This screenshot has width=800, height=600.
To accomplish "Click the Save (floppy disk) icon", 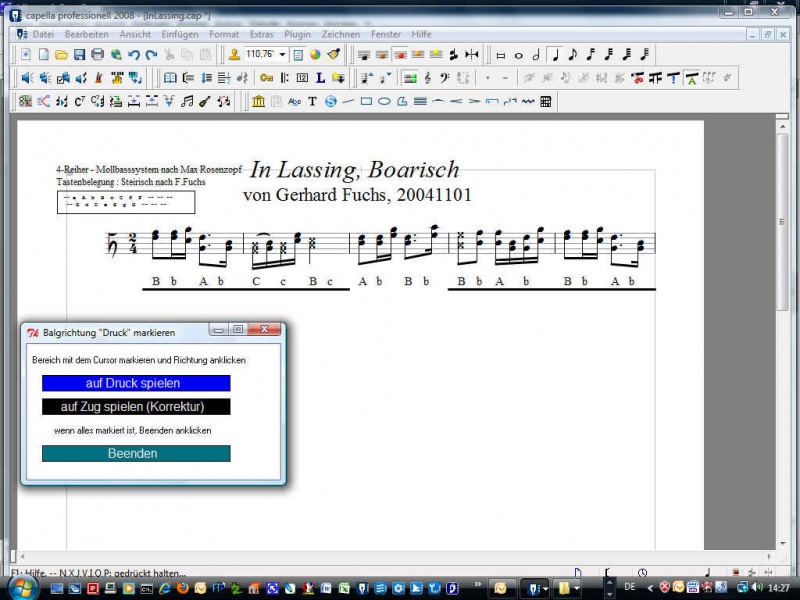I will (x=80, y=54).
